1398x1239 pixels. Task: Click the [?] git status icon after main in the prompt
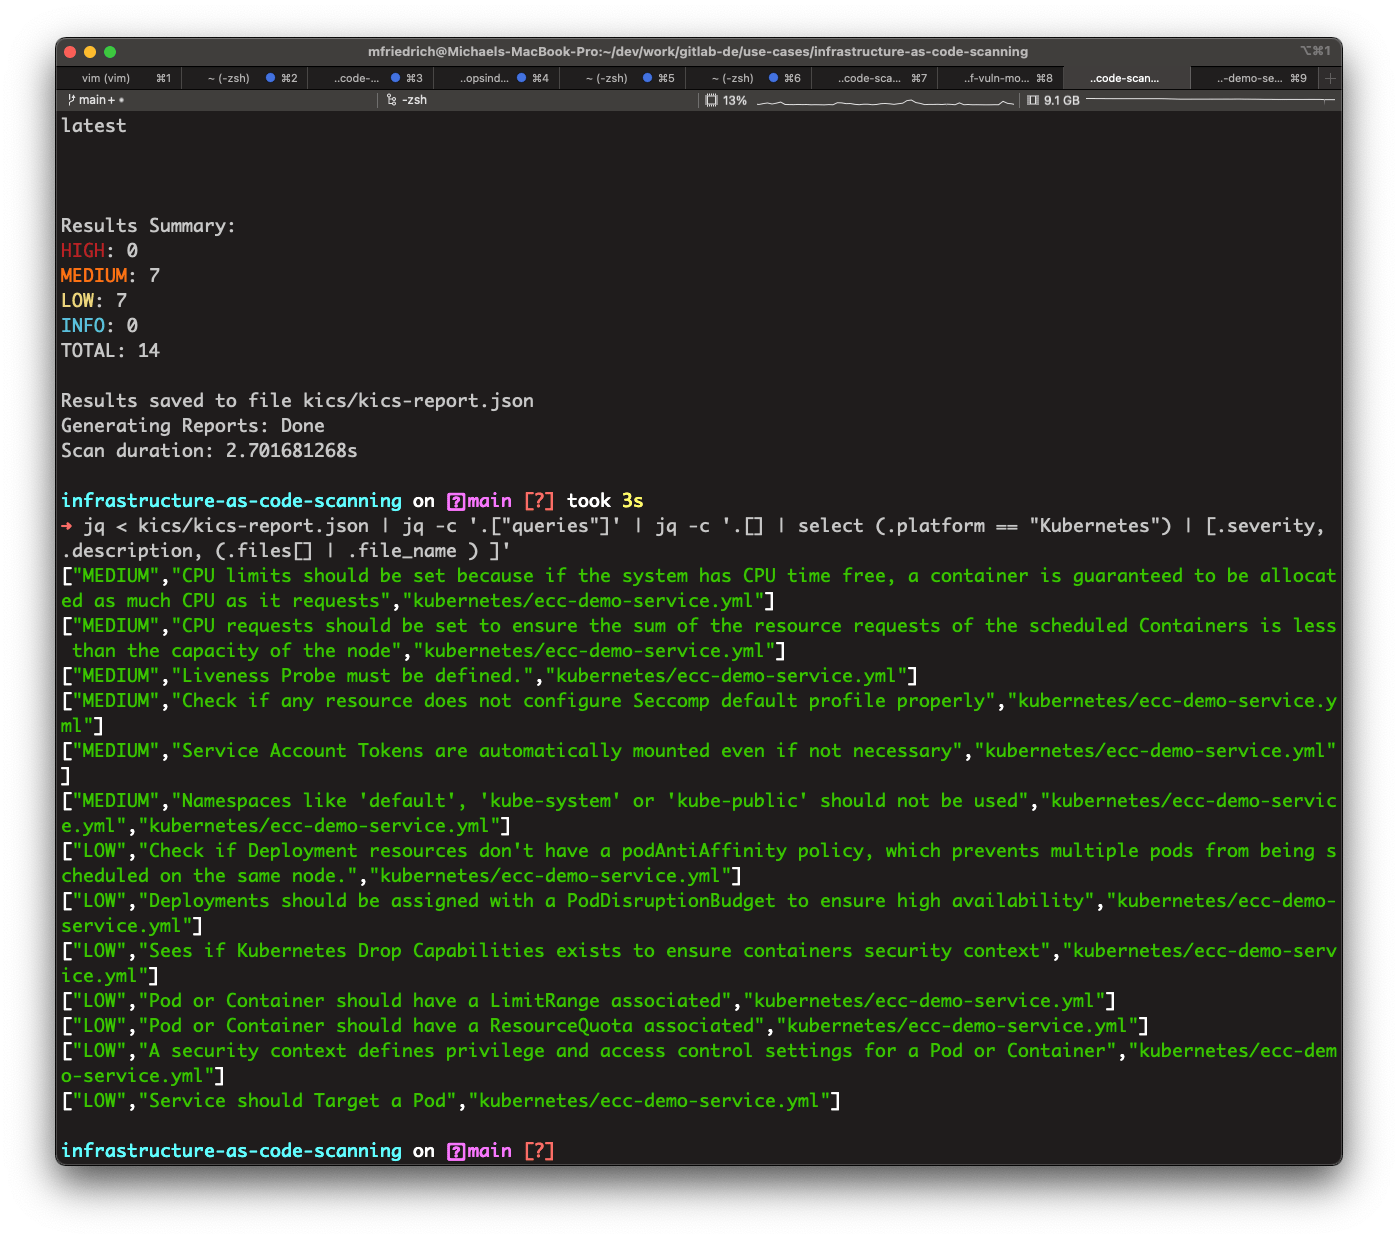pyautogui.click(x=540, y=500)
